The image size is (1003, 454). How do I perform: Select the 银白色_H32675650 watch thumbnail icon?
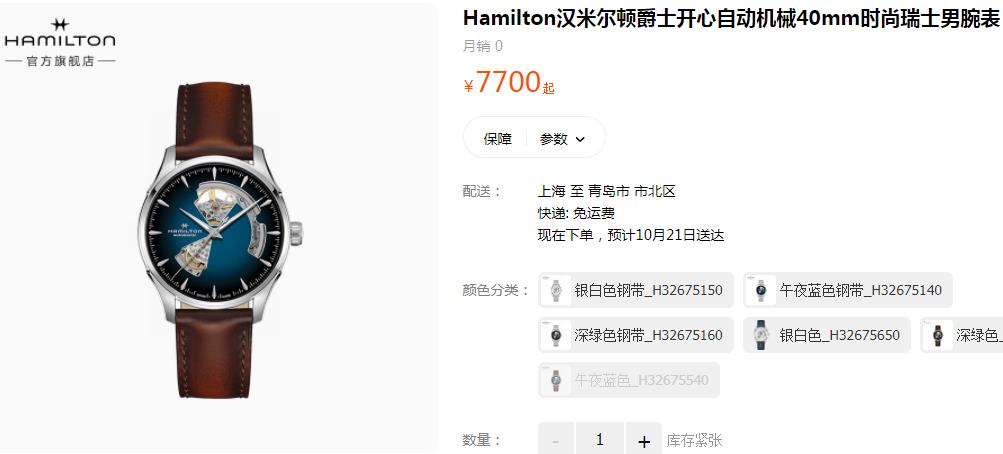click(x=761, y=335)
